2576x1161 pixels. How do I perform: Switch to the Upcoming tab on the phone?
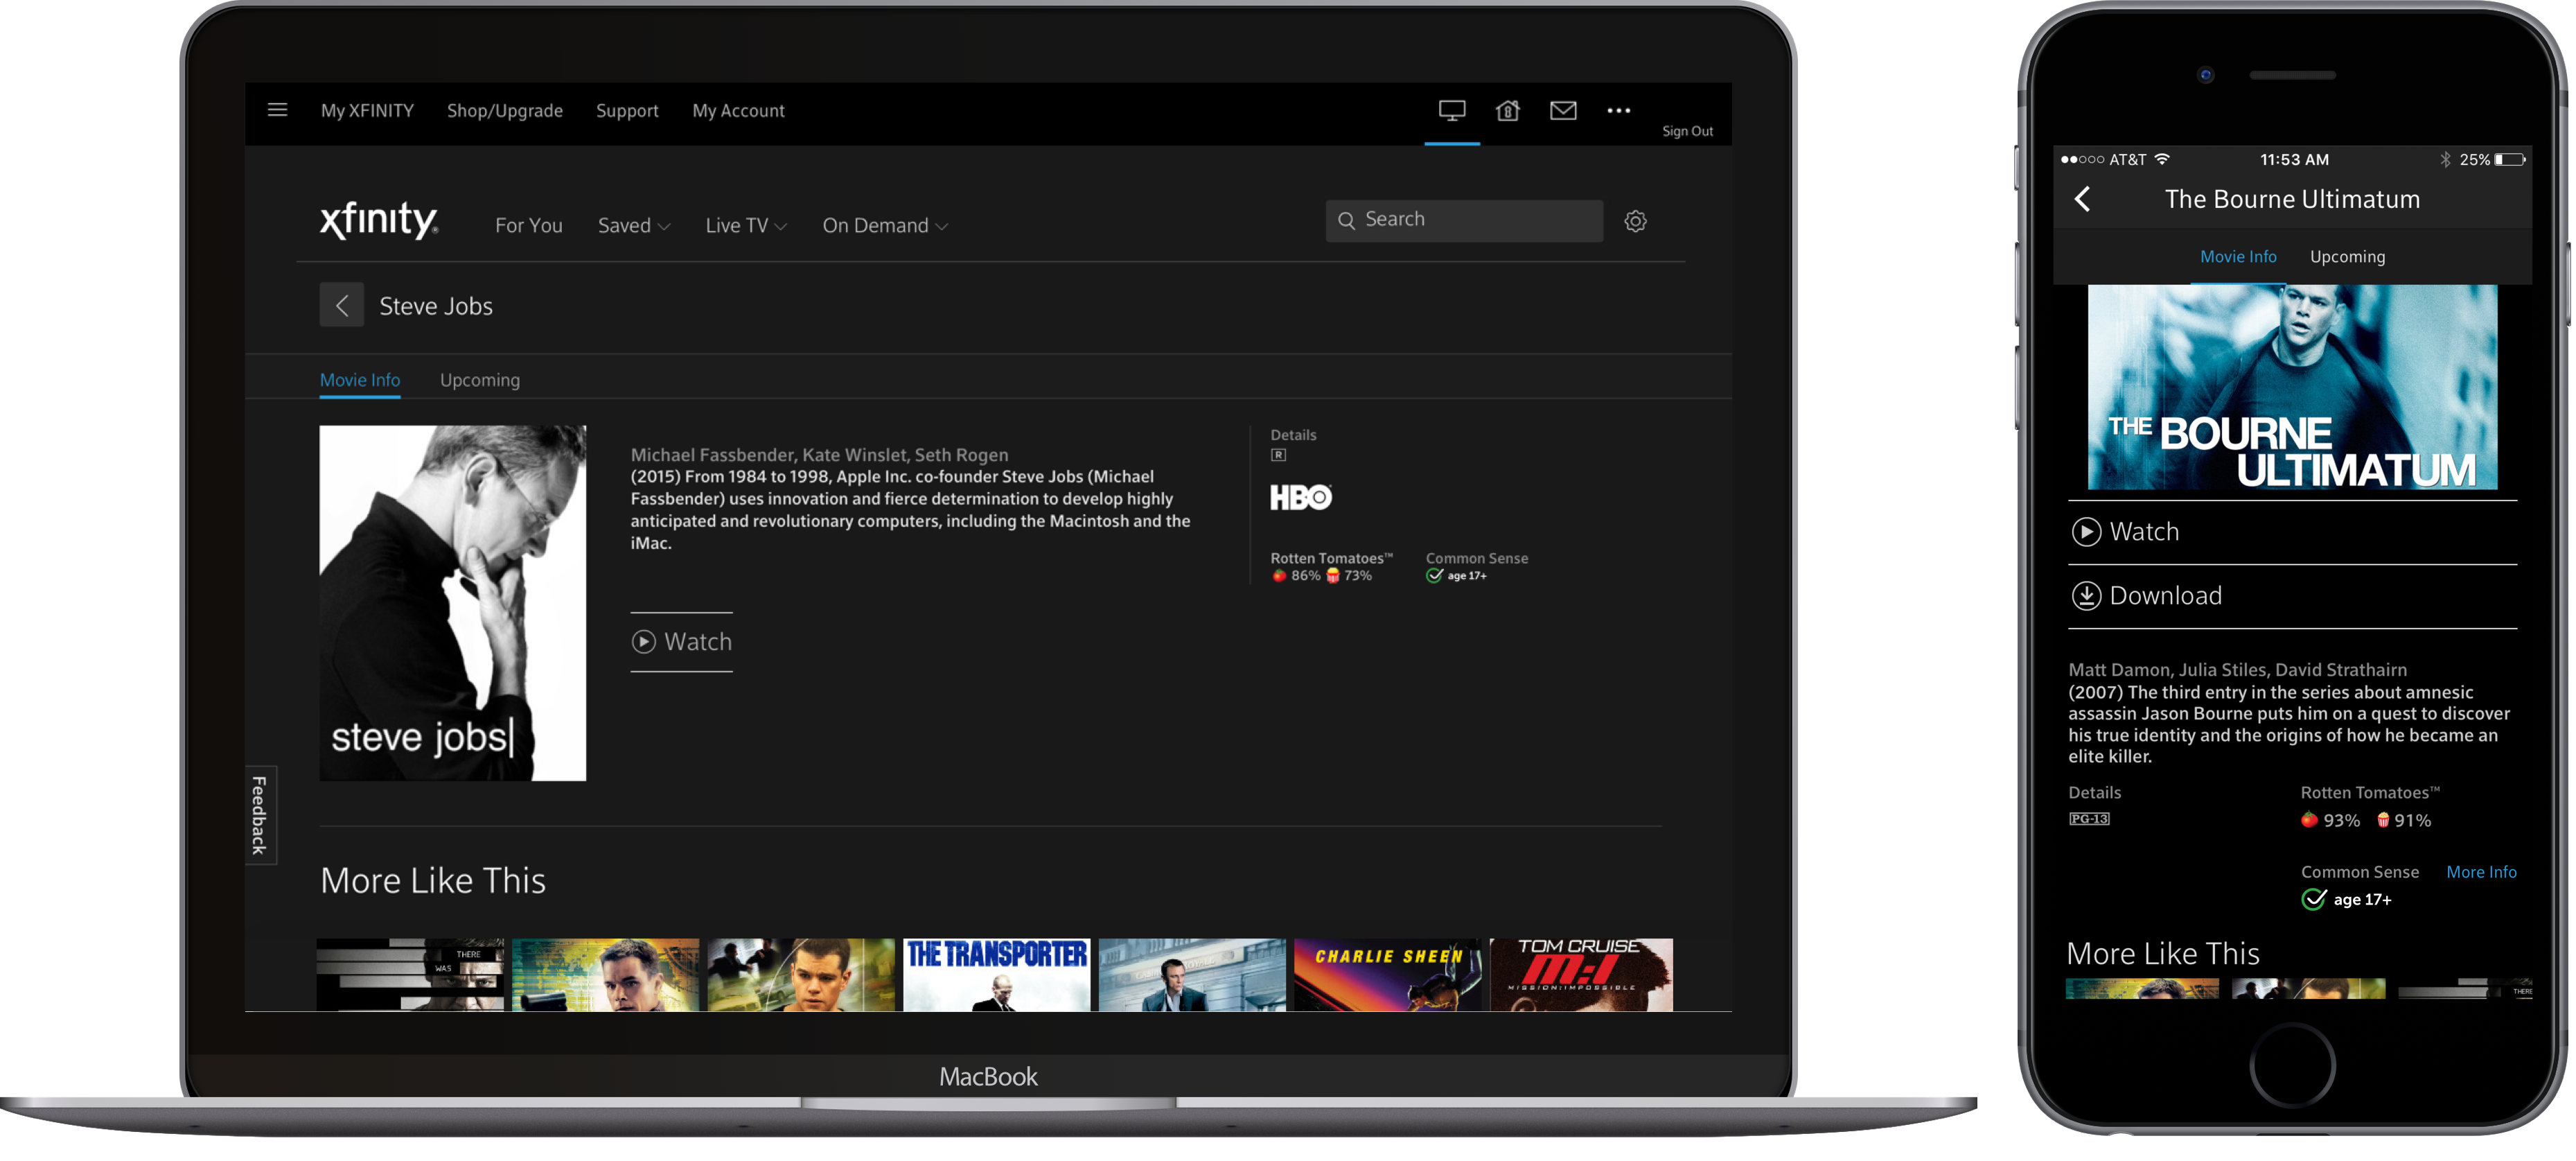pyautogui.click(x=2346, y=257)
